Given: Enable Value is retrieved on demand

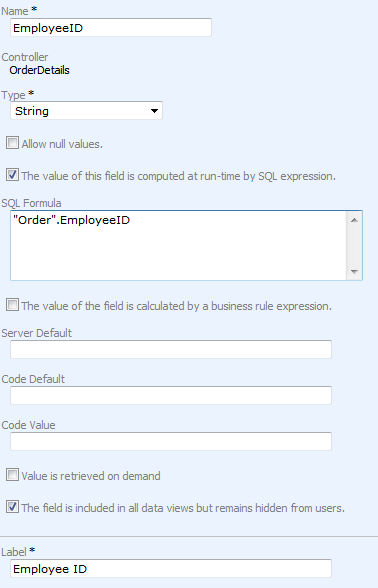Looking at the screenshot, I should pyautogui.click(x=12, y=475).
